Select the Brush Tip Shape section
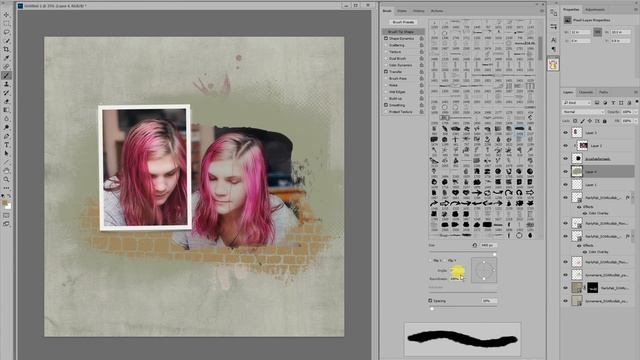 coord(403,31)
